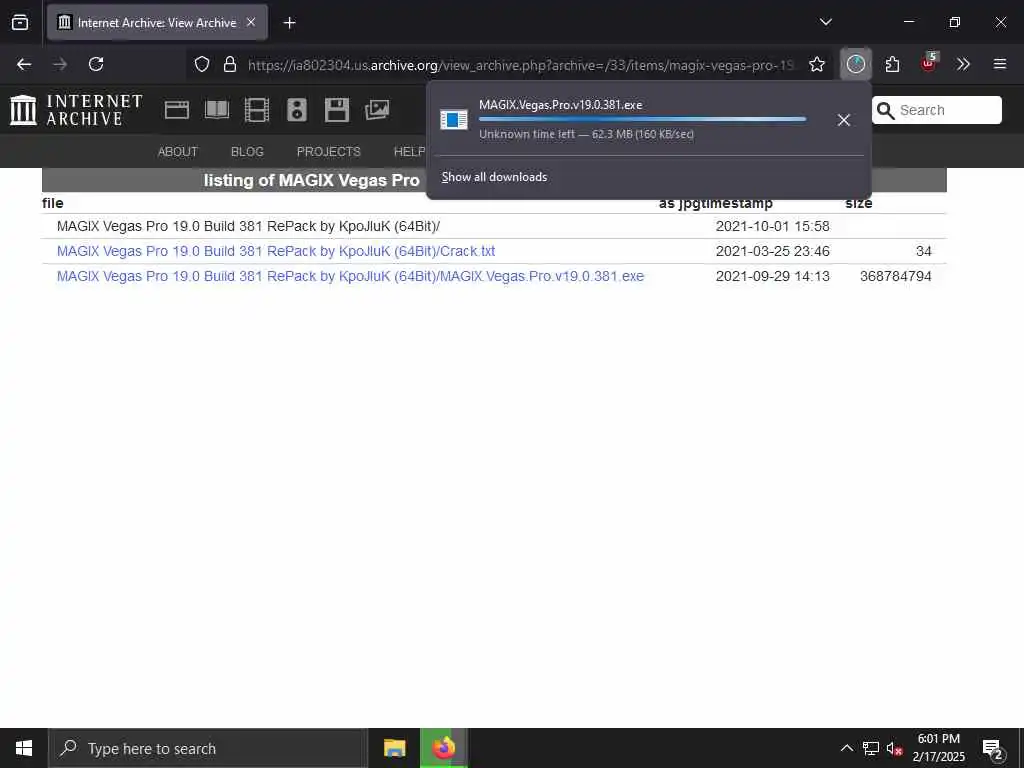Show more tools overflow chevron
This screenshot has height=768, width=1024.
963,64
